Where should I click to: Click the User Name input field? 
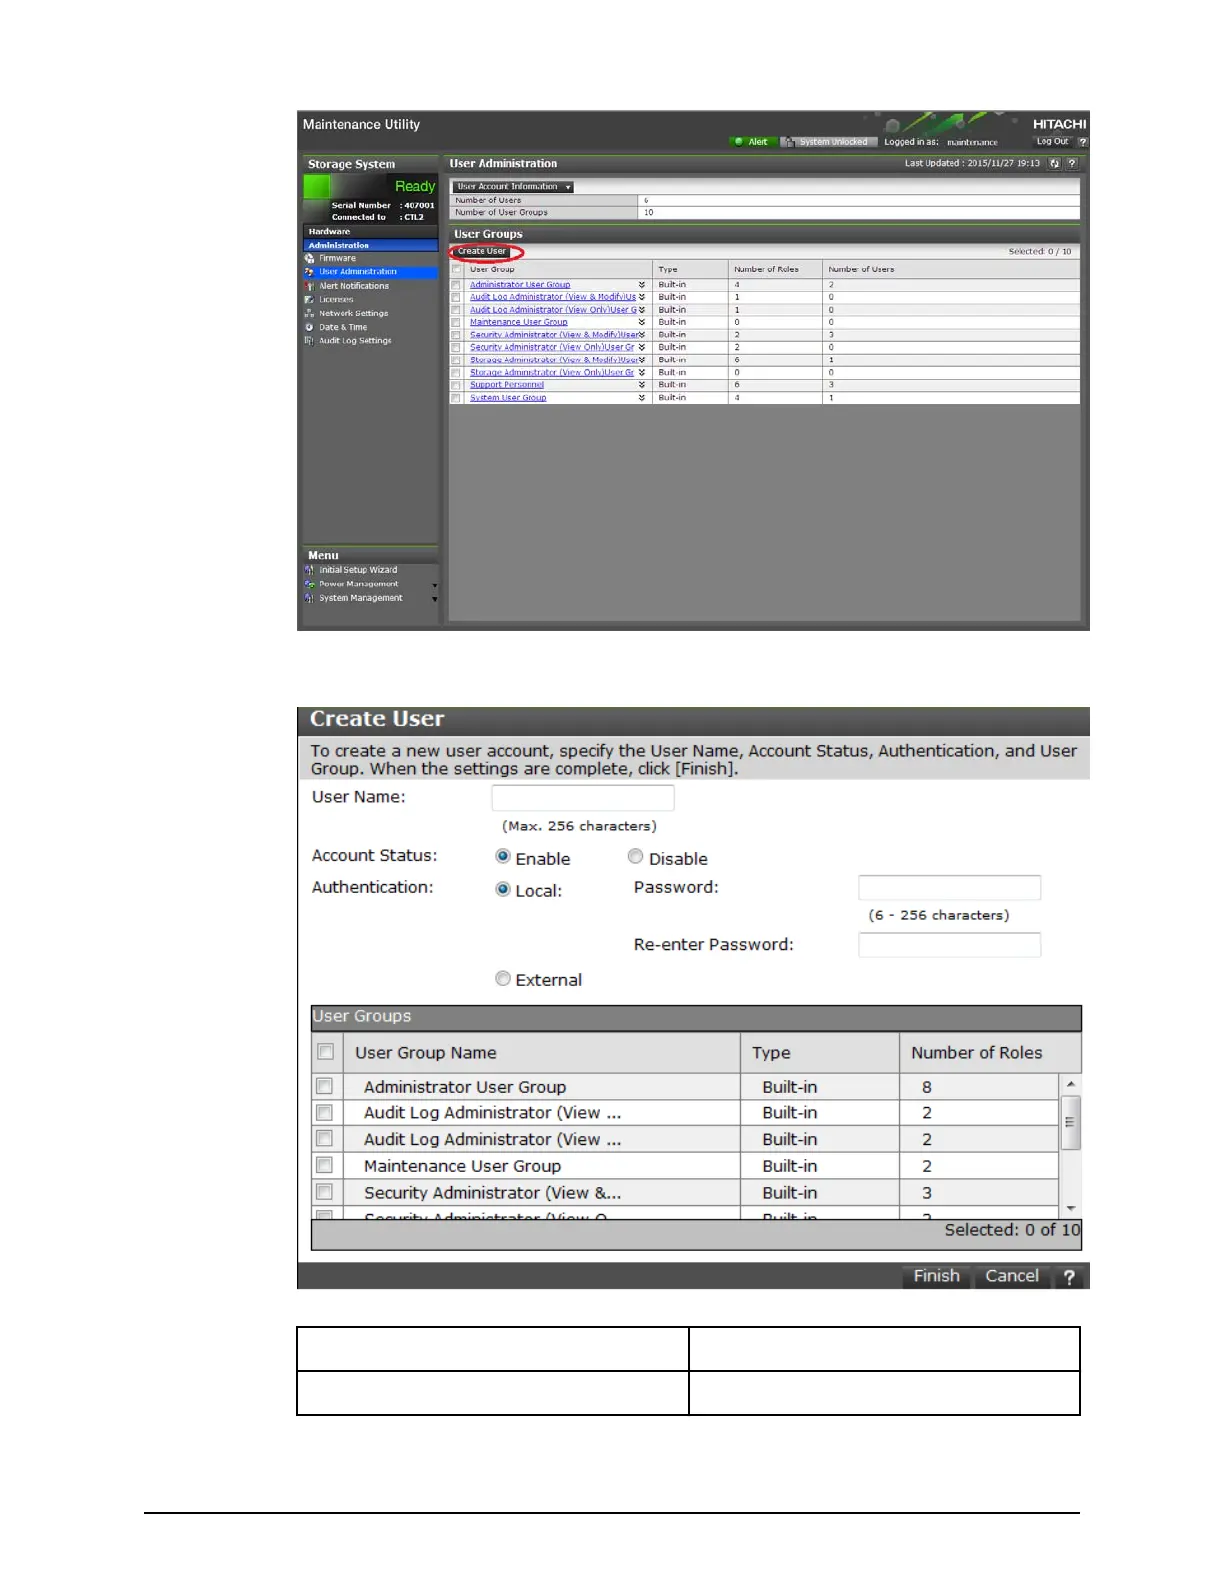[583, 798]
